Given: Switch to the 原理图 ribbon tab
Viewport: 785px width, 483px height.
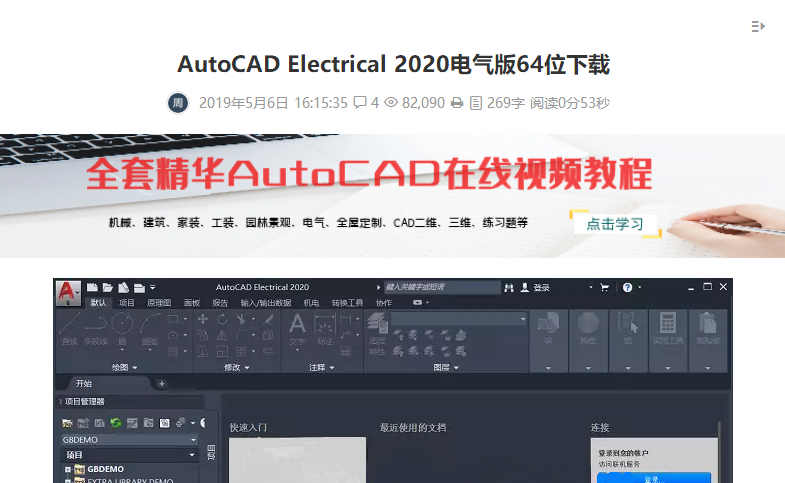Looking at the screenshot, I should (x=158, y=302).
